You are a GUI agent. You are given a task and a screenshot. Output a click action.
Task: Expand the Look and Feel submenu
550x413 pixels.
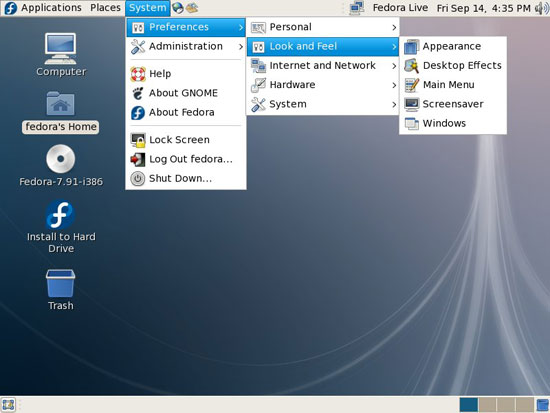tap(323, 47)
